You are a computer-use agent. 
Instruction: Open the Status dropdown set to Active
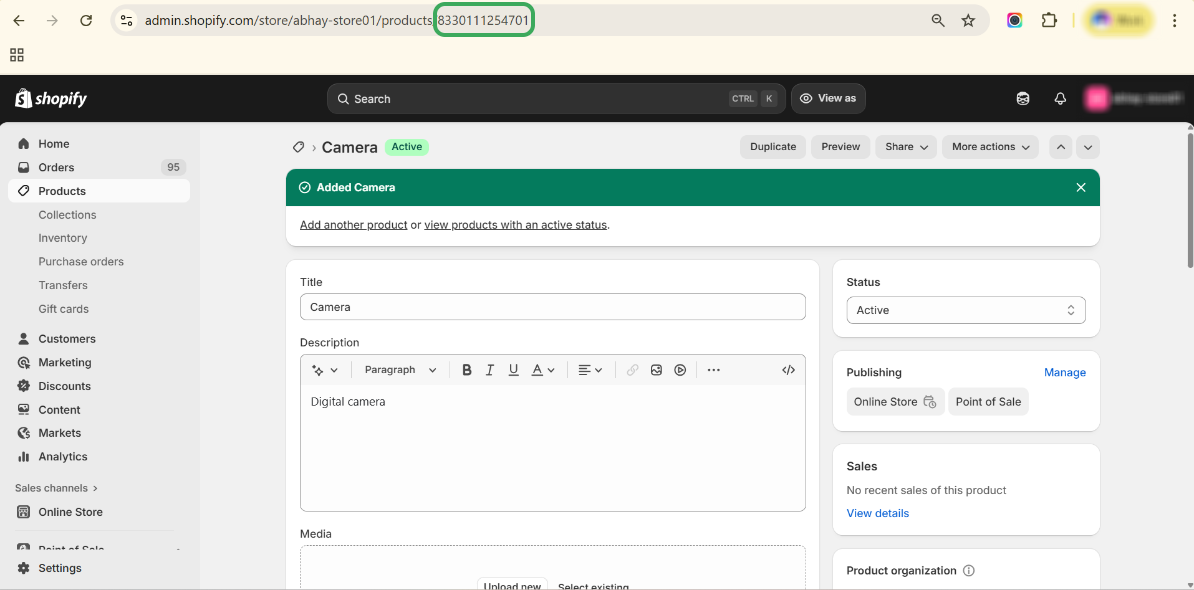[x=965, y=310]
